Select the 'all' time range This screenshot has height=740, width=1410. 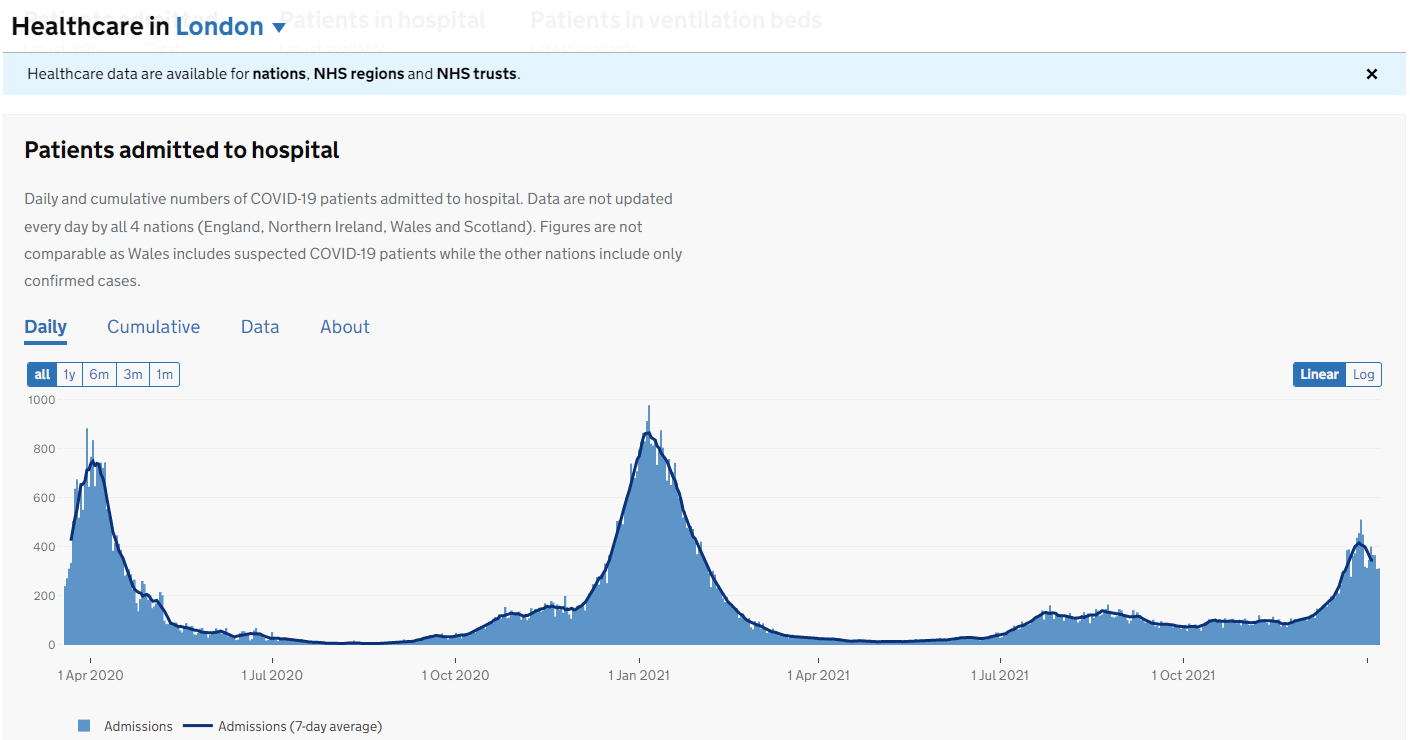(42, 375)
